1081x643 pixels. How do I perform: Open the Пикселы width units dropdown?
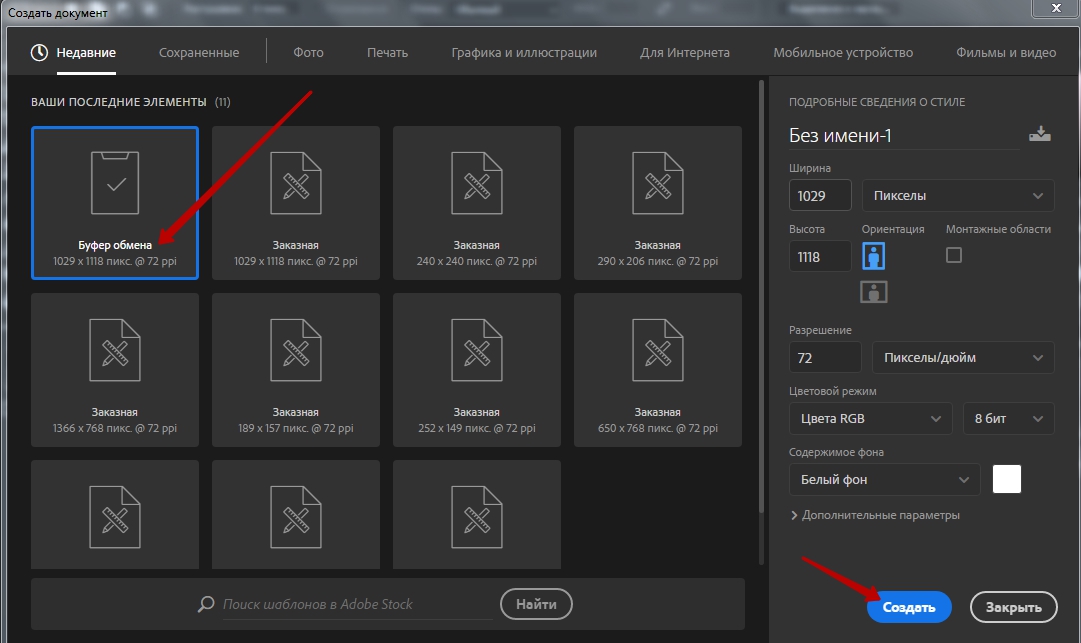pos(957,196)
